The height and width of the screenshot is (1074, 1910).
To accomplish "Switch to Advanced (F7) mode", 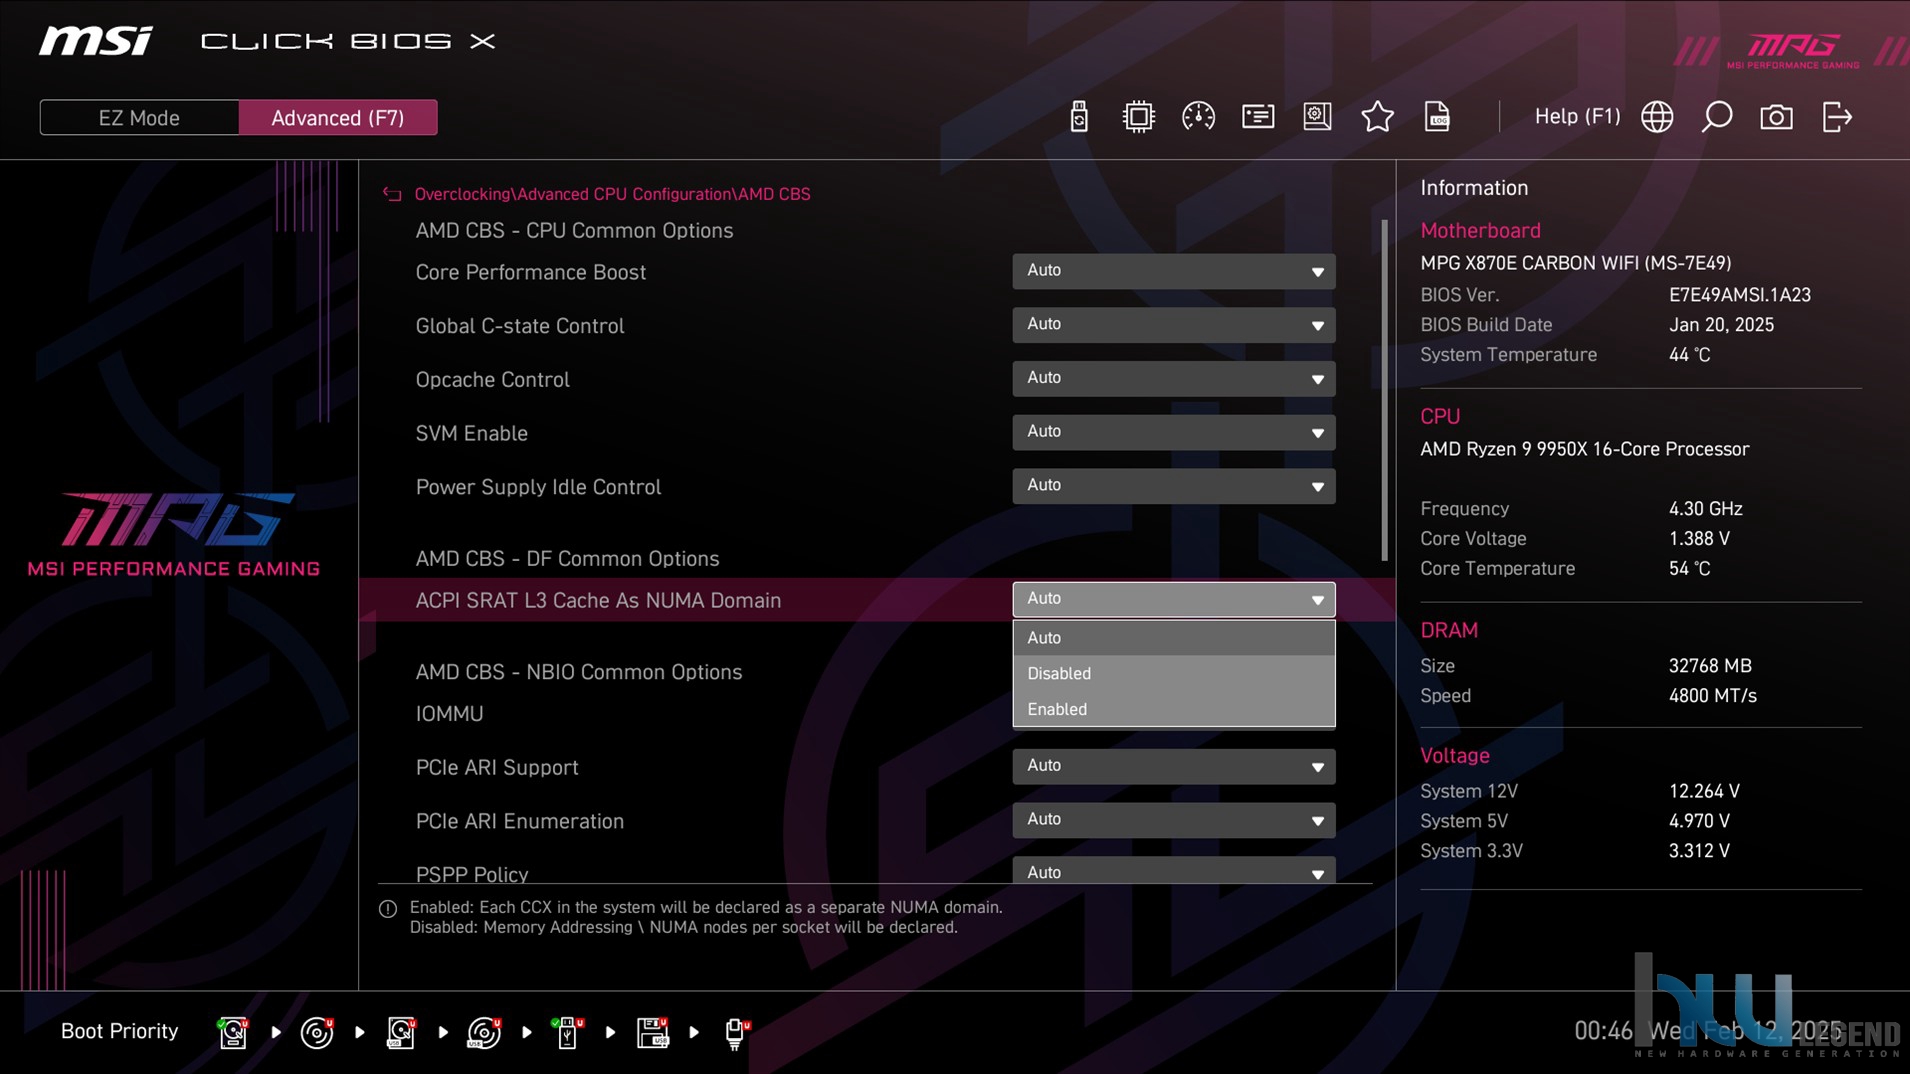I will (338, 118).
